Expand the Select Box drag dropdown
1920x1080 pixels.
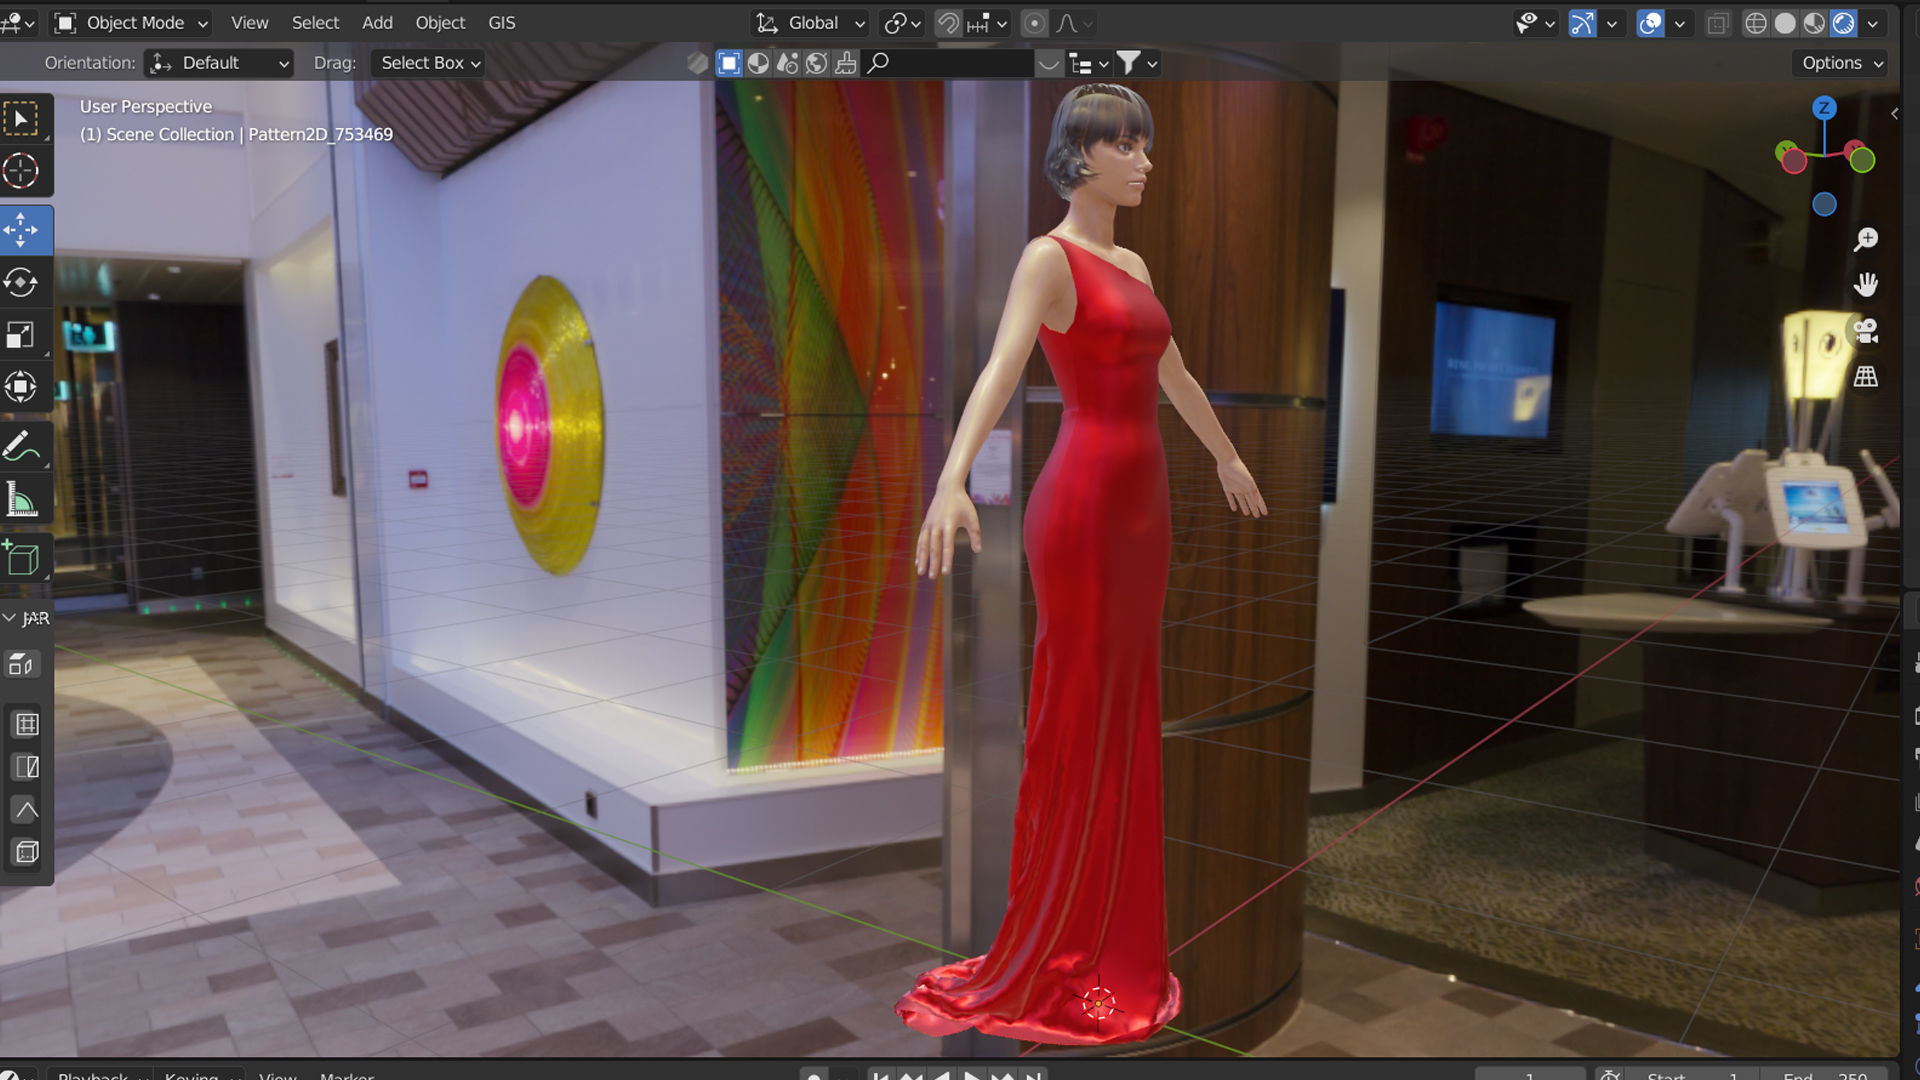coord(430,63)
